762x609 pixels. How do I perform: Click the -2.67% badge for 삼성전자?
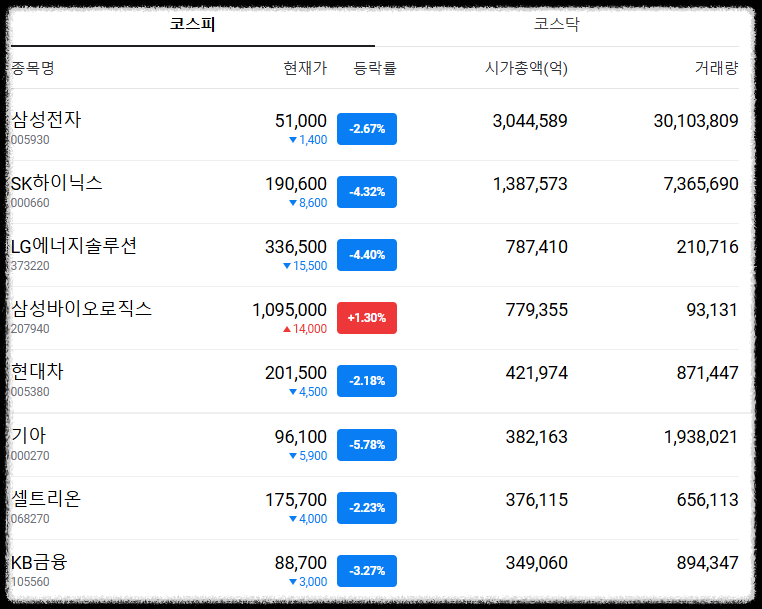pos(367,129)
